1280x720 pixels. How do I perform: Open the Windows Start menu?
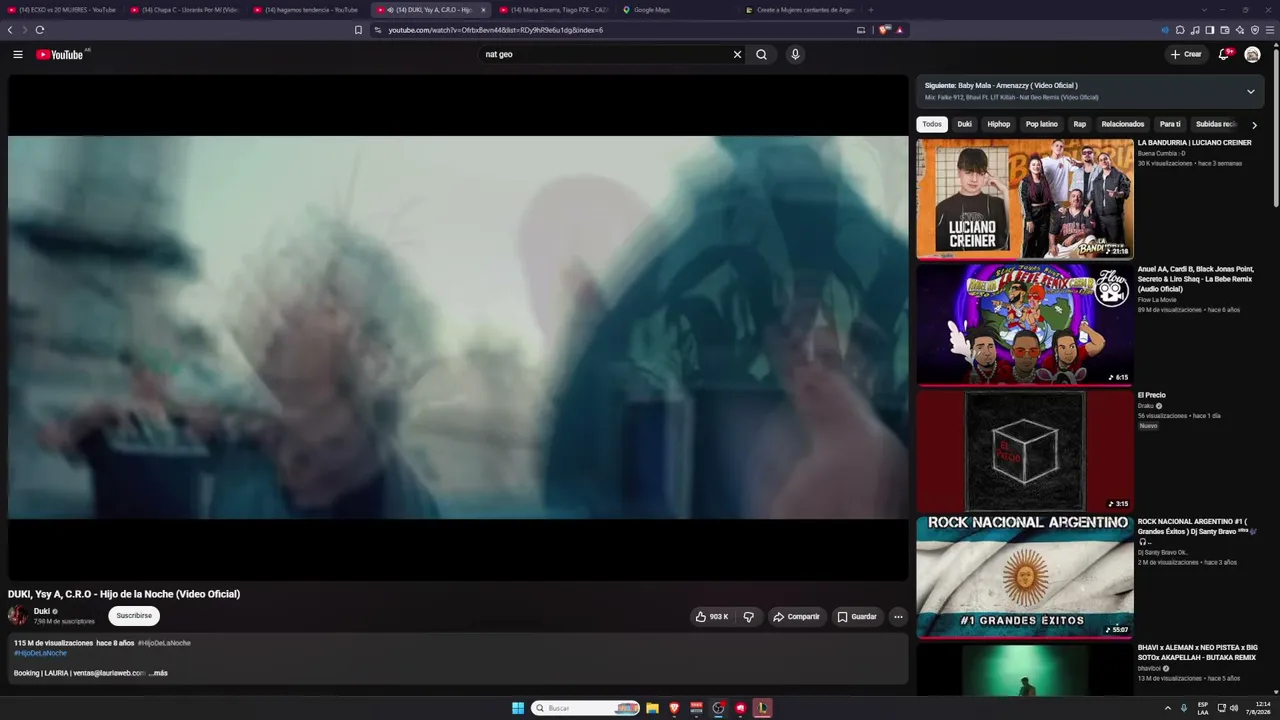518,708
